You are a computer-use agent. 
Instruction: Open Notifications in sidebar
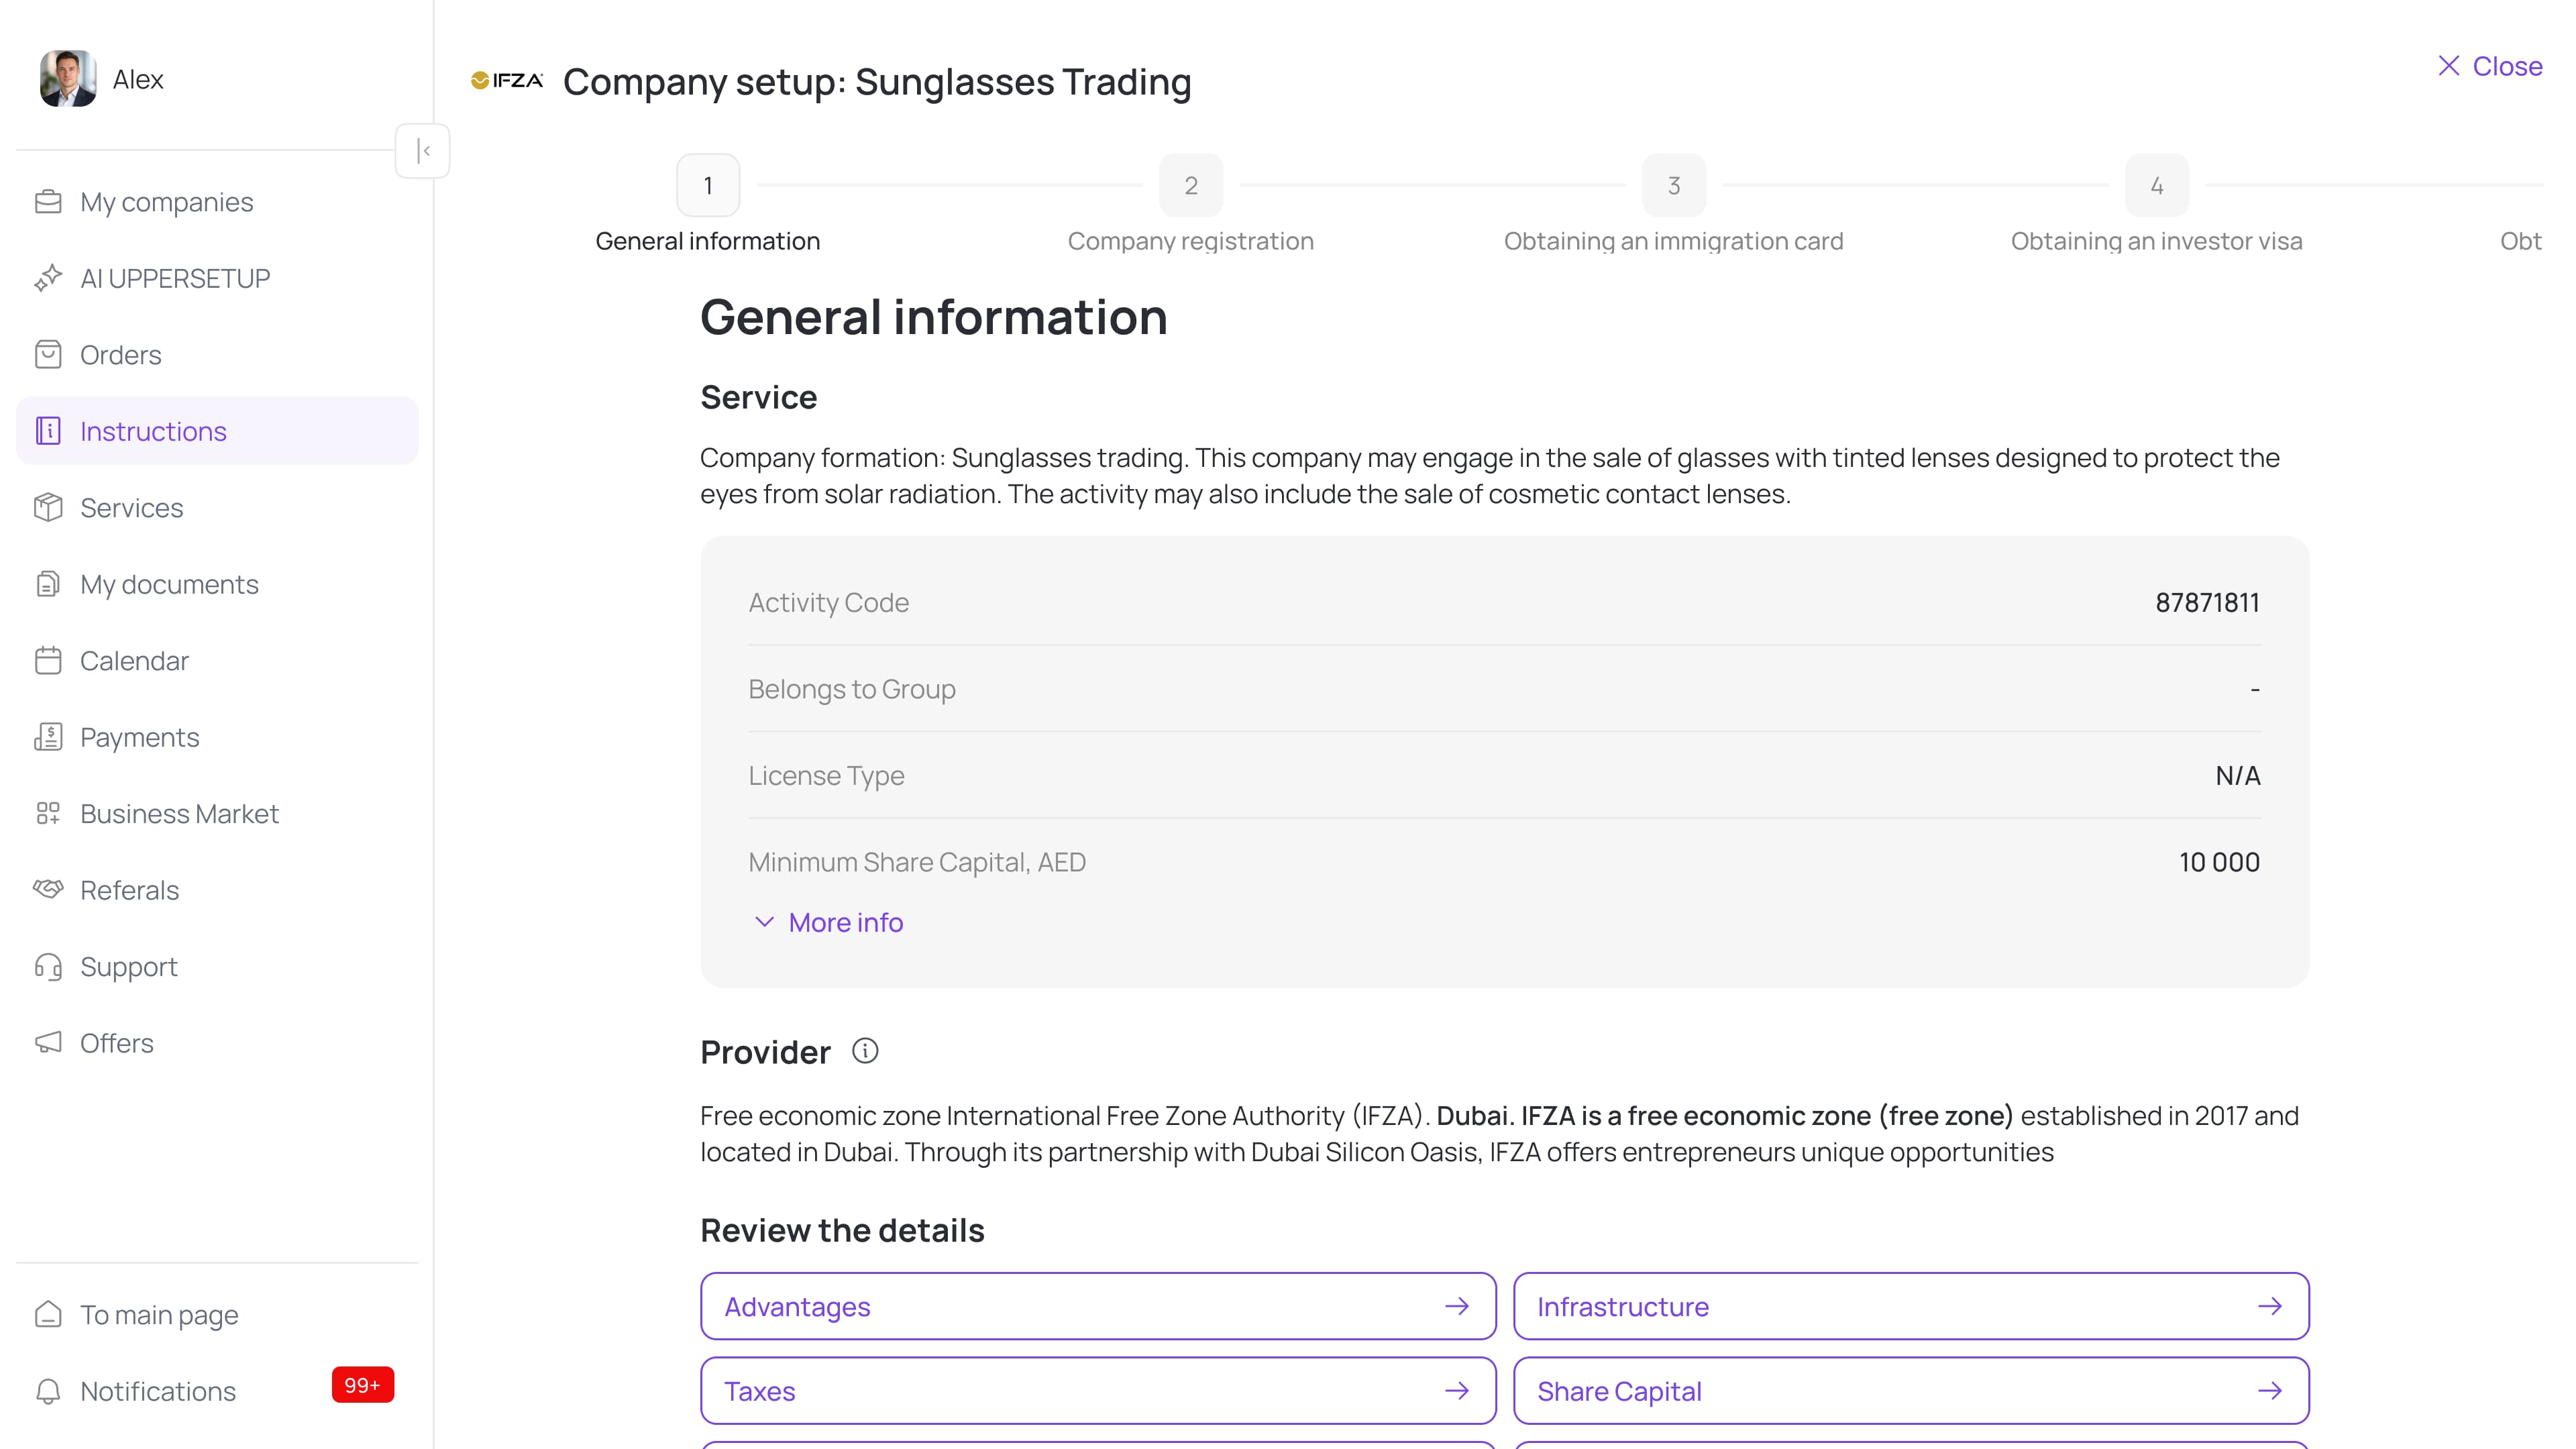(217, 1391)
